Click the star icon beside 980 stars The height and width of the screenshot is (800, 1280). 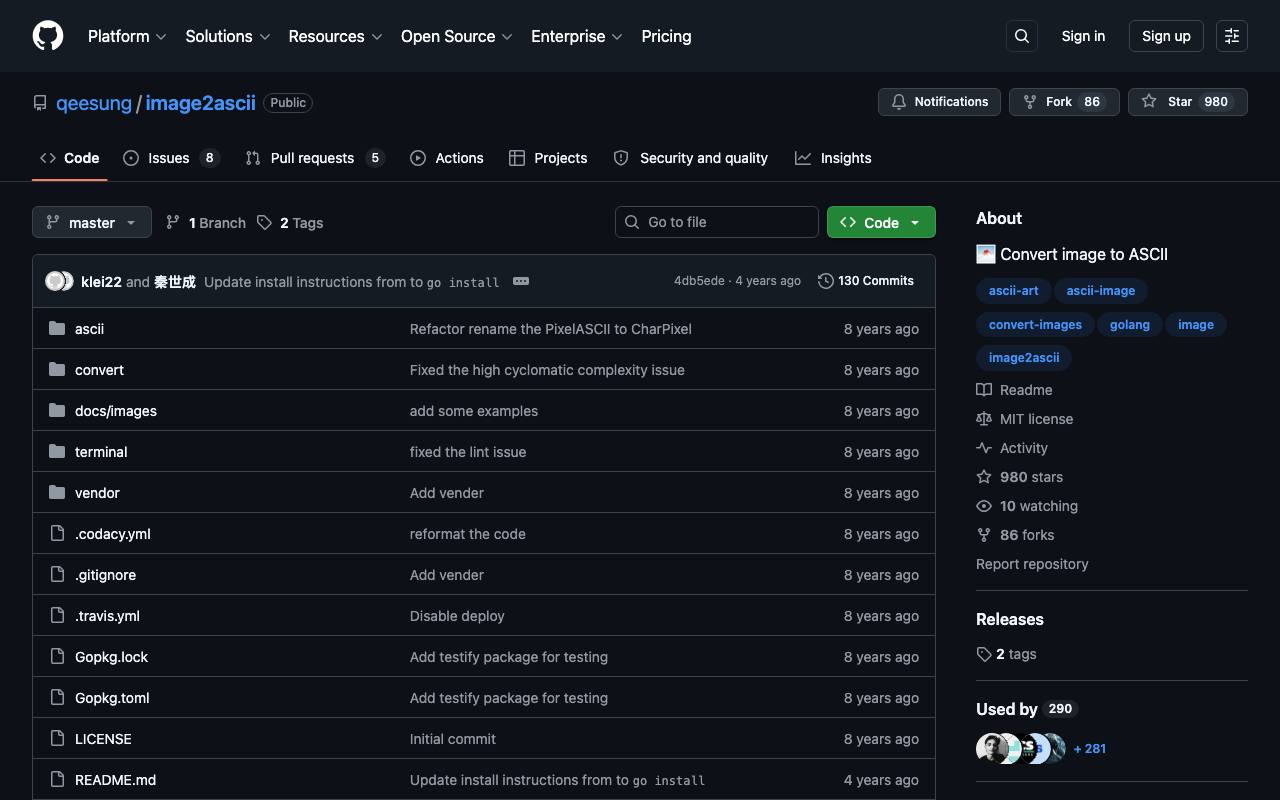[984, 477]
